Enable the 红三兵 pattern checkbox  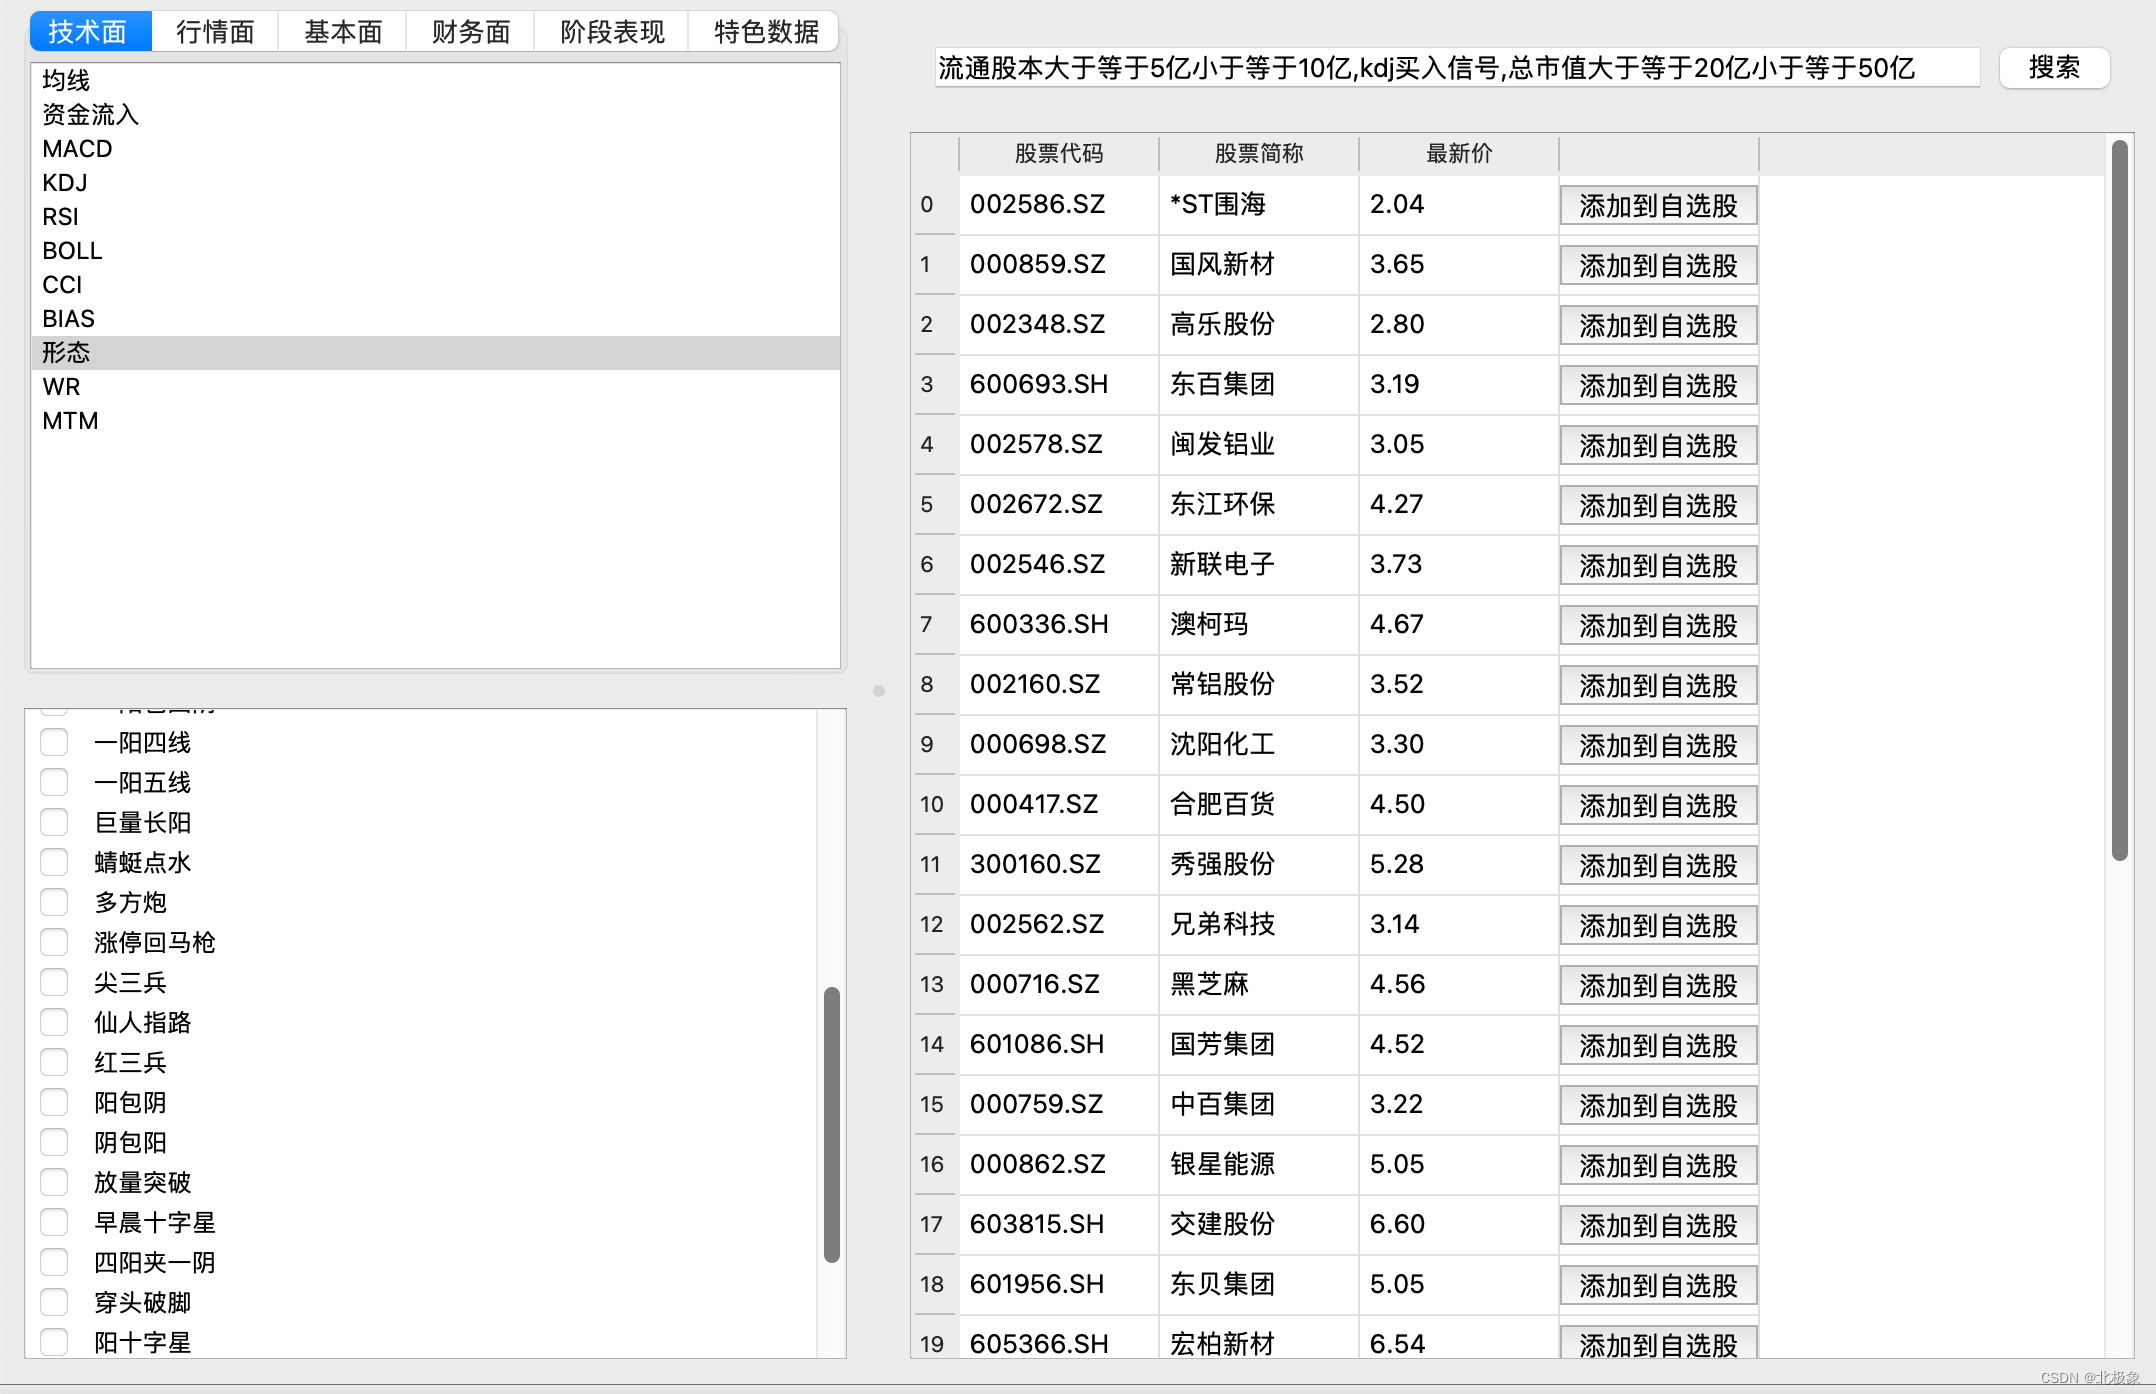[x=54, y=1063]
